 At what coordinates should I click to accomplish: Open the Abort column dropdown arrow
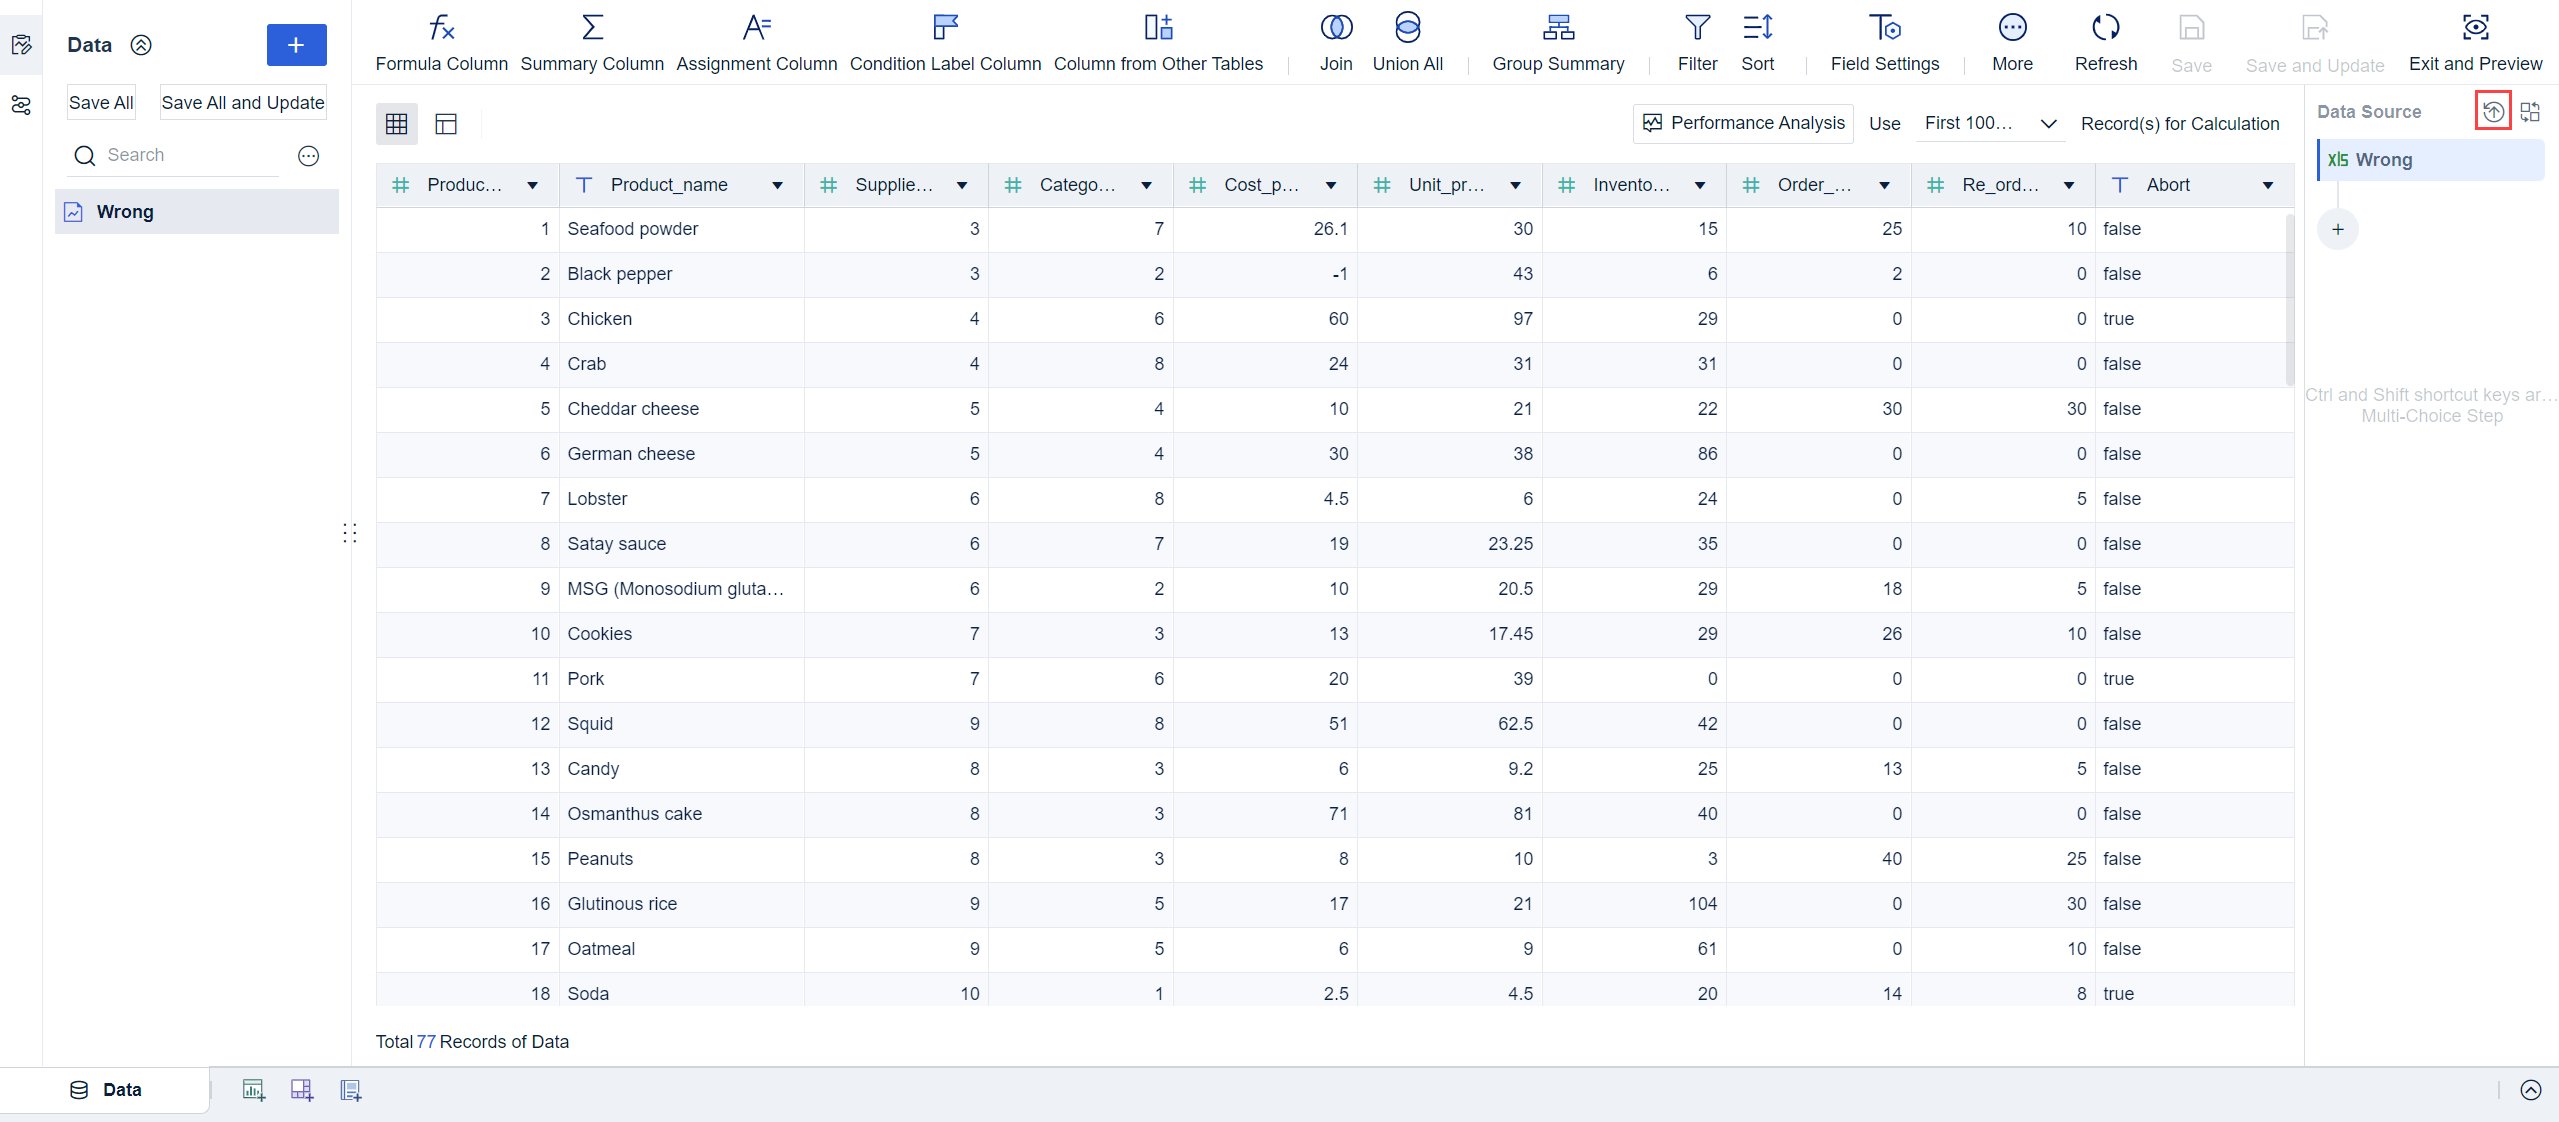2268,185
